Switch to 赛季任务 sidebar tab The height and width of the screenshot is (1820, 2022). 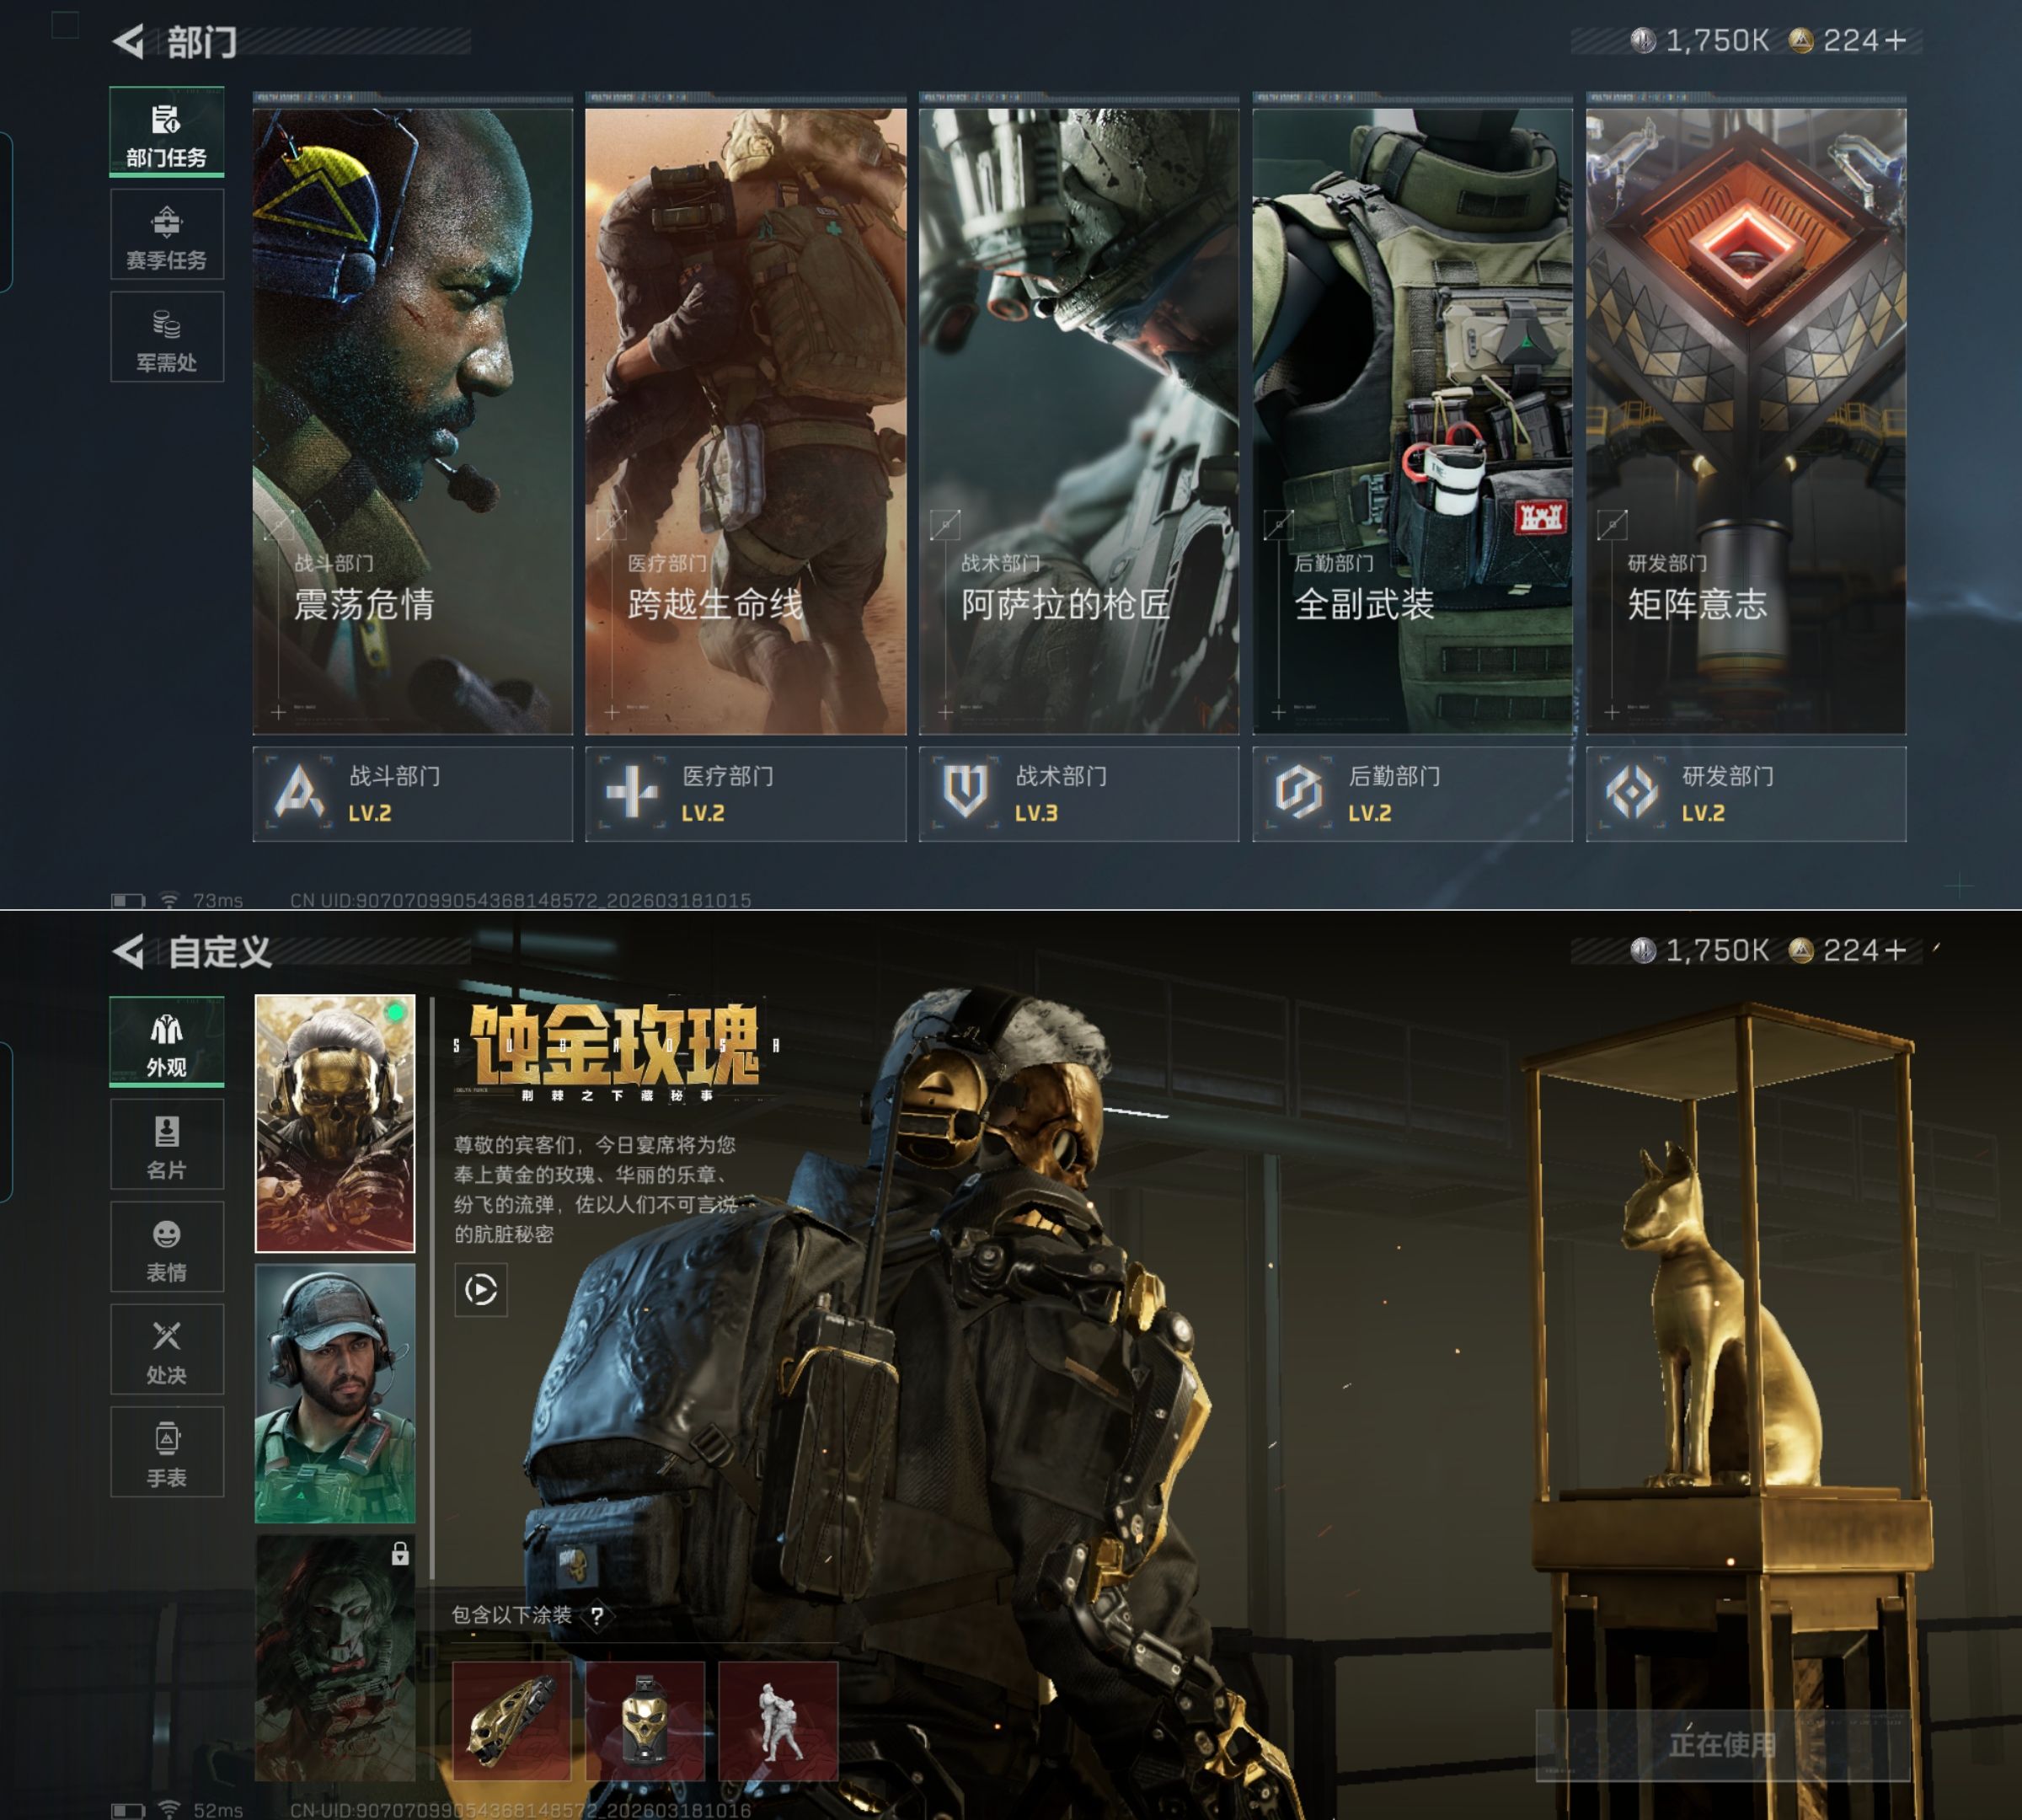pyautogui.click(x=166, y=236)
